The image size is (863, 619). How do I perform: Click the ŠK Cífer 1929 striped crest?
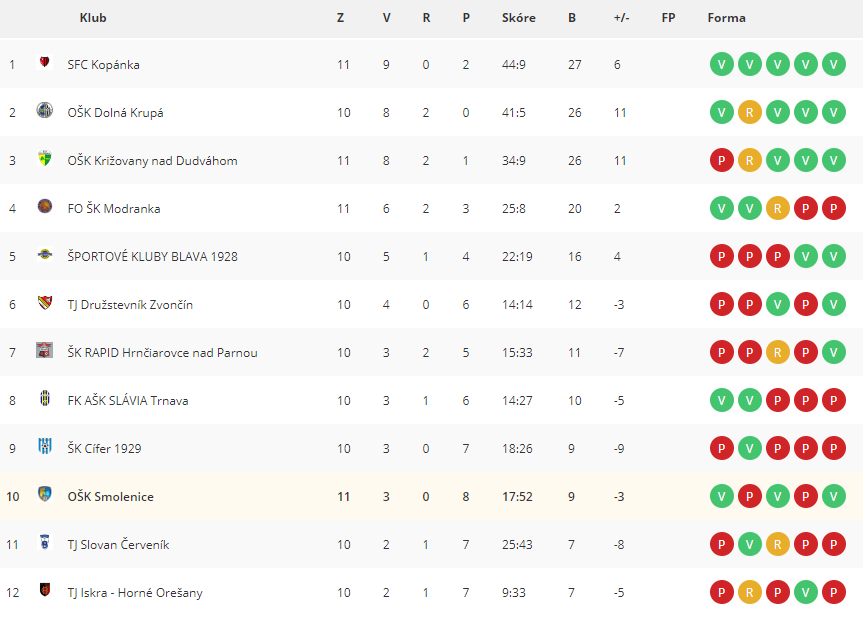click(45, 446)
